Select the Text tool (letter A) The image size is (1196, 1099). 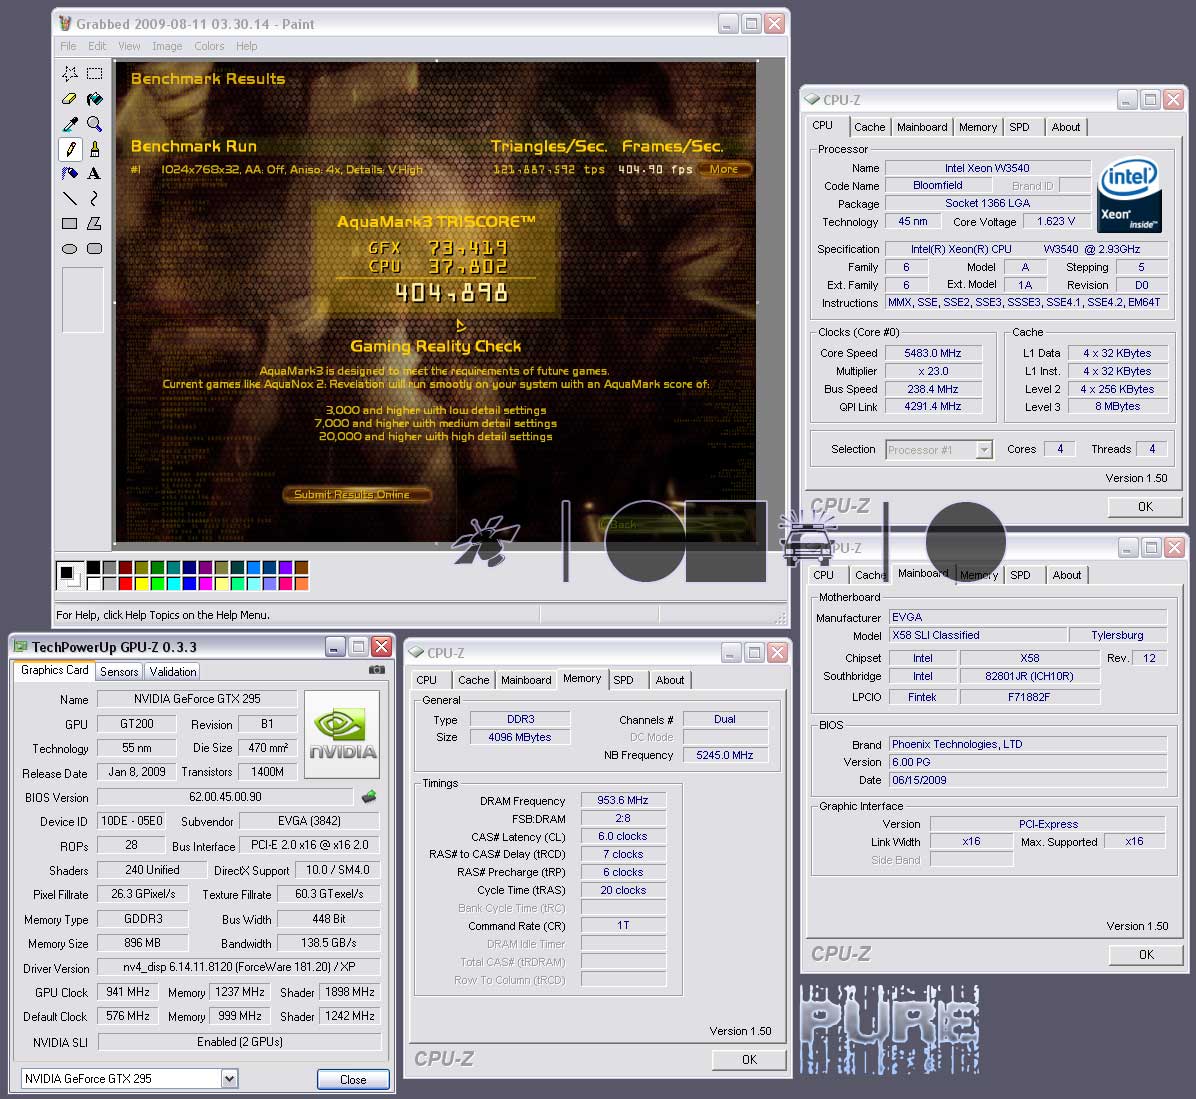[95, 174]
